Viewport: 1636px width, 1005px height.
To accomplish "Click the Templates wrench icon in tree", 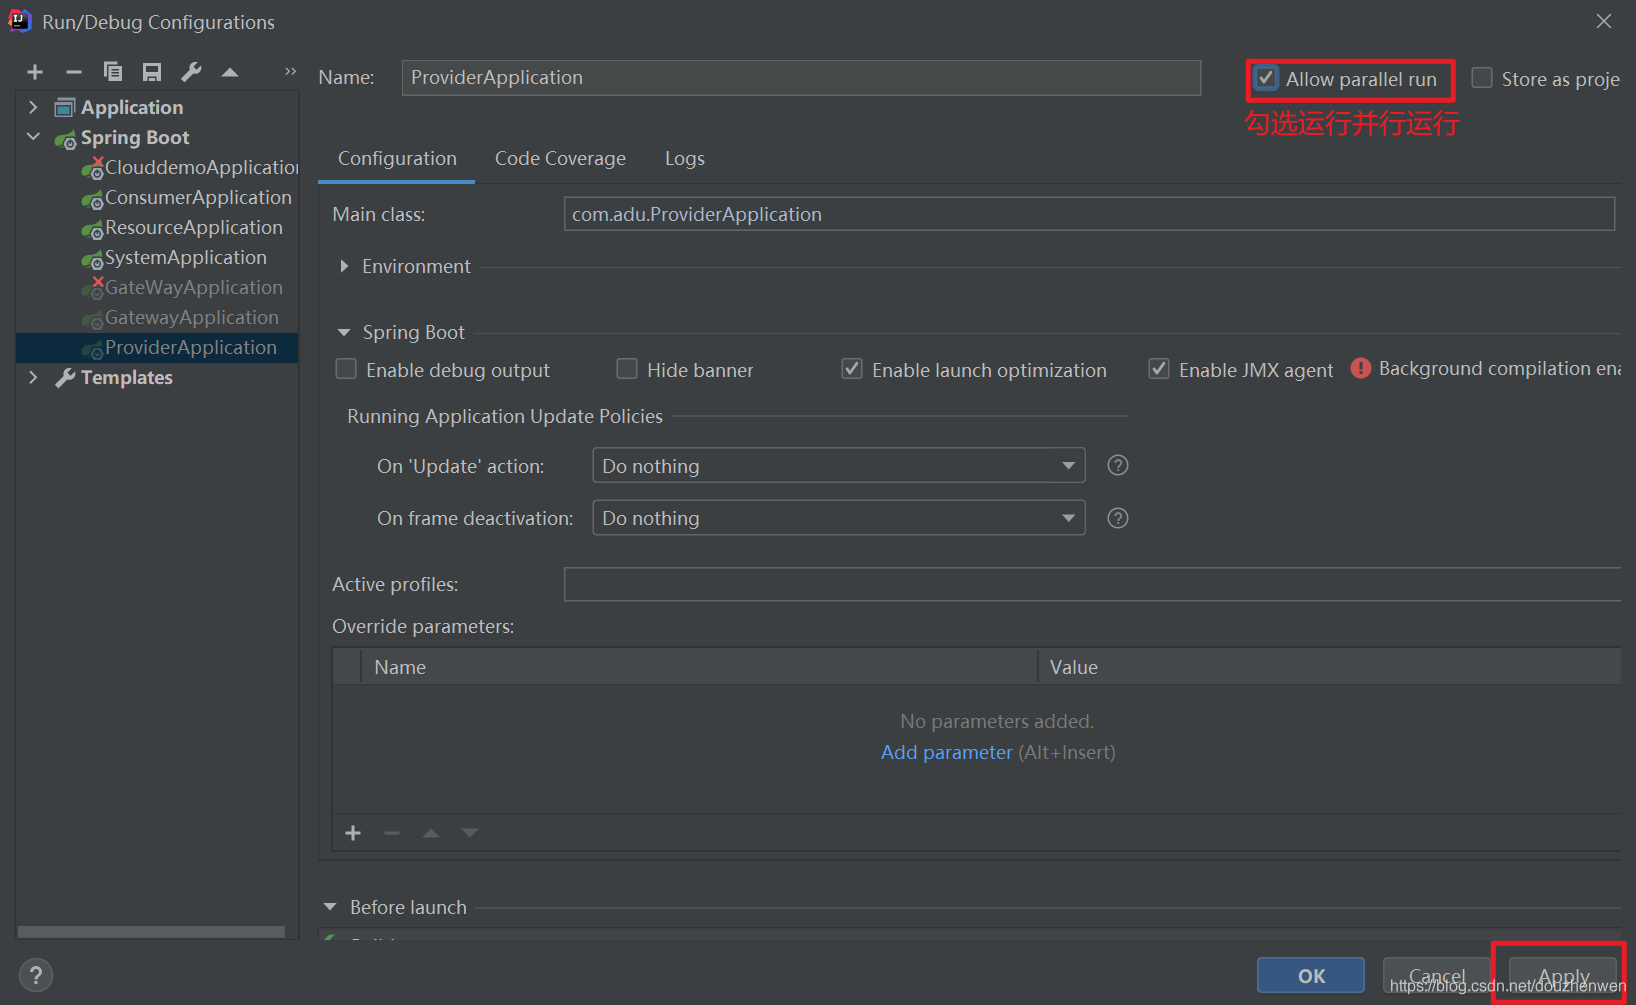I will tap(65, 377).
